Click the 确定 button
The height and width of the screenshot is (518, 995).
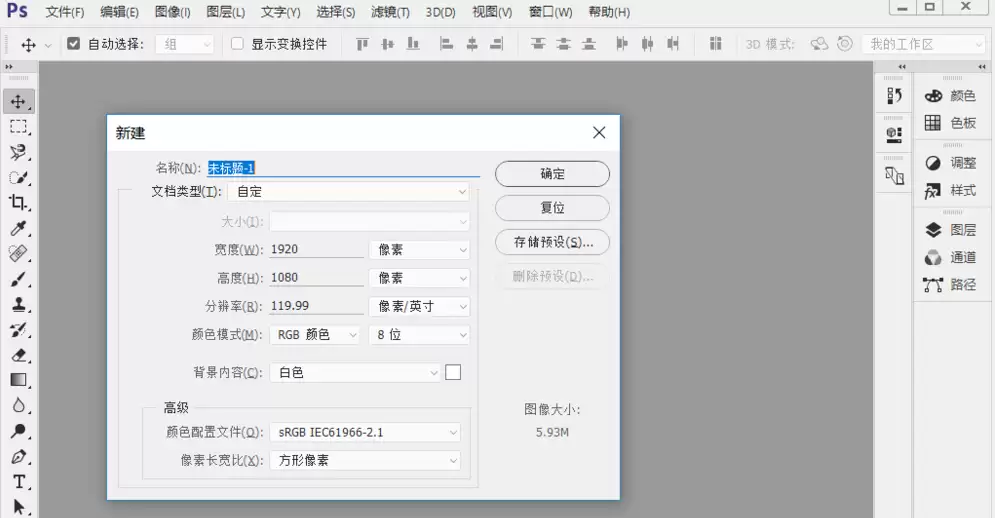[x=552, y=174]
